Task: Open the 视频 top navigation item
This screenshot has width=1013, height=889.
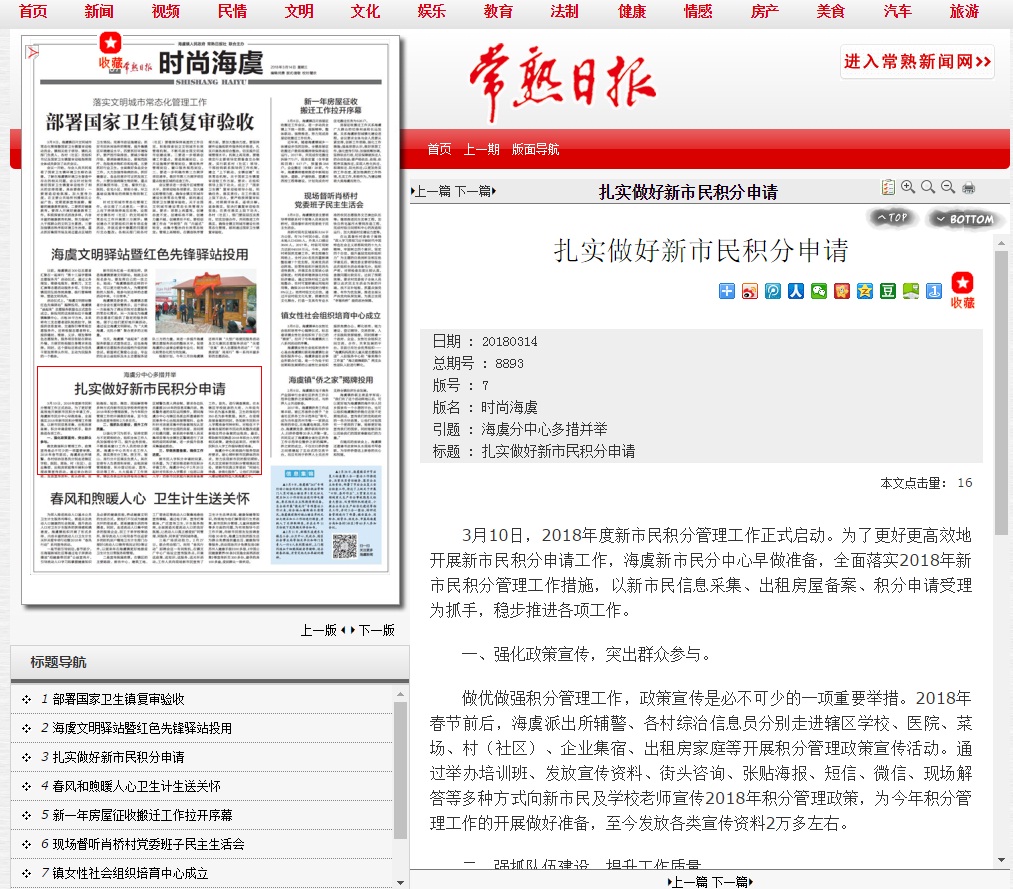Action: [x=166, y=11]
